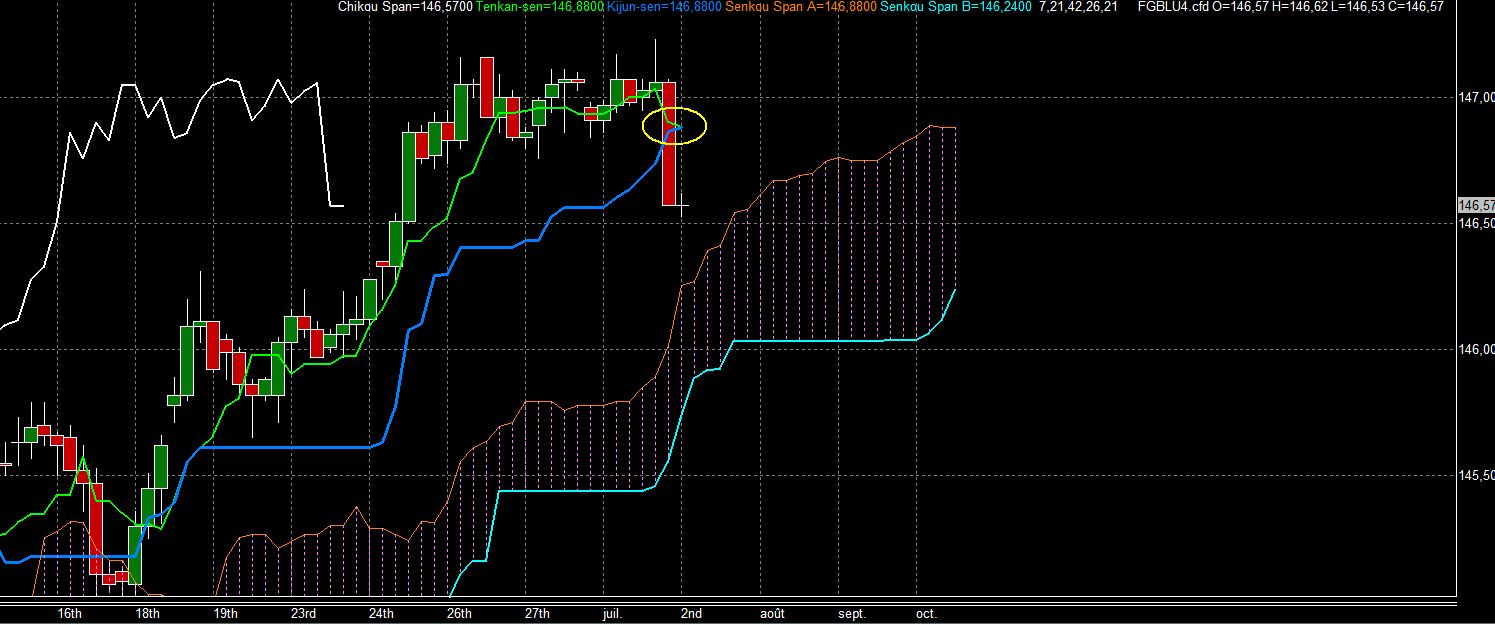Click the 147,00 price axis label

(x=1477, y=97)
